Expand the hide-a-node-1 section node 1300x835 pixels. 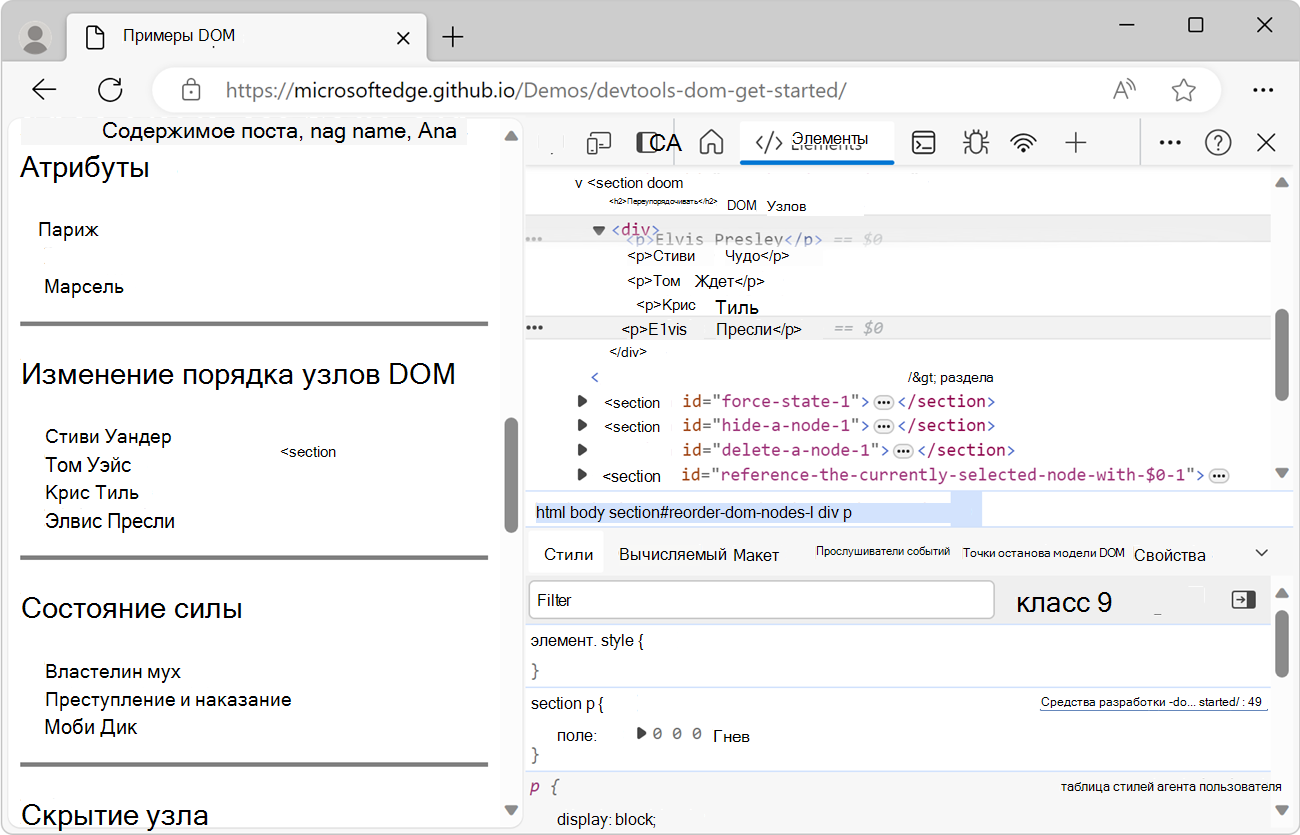[583, 426]
